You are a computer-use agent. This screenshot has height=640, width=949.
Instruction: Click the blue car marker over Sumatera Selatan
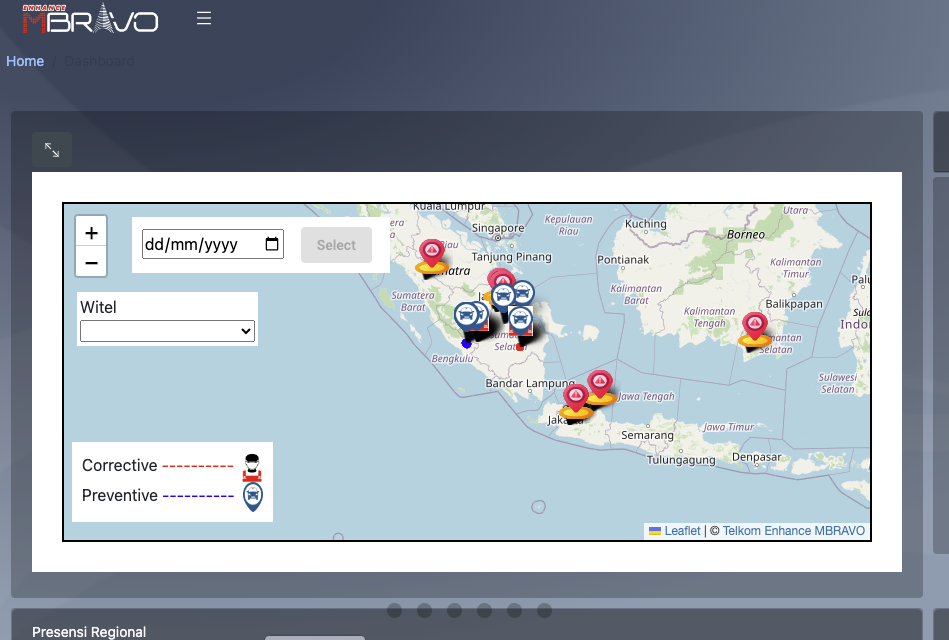520,320
